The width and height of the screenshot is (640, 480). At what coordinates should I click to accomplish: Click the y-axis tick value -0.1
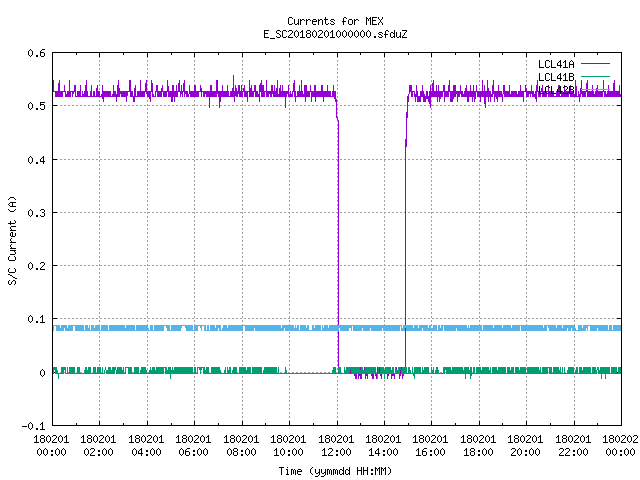[33, 426]
